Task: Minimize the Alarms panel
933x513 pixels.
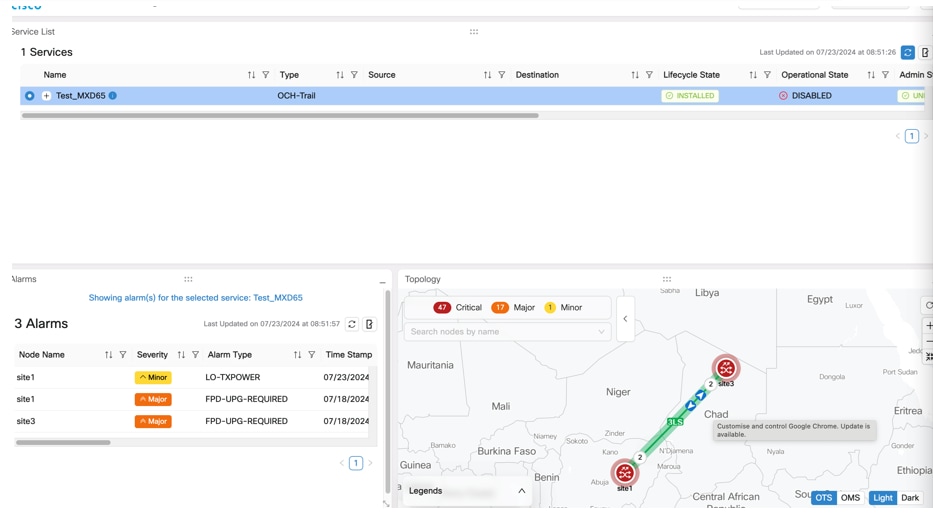Action: coord(383,283)
